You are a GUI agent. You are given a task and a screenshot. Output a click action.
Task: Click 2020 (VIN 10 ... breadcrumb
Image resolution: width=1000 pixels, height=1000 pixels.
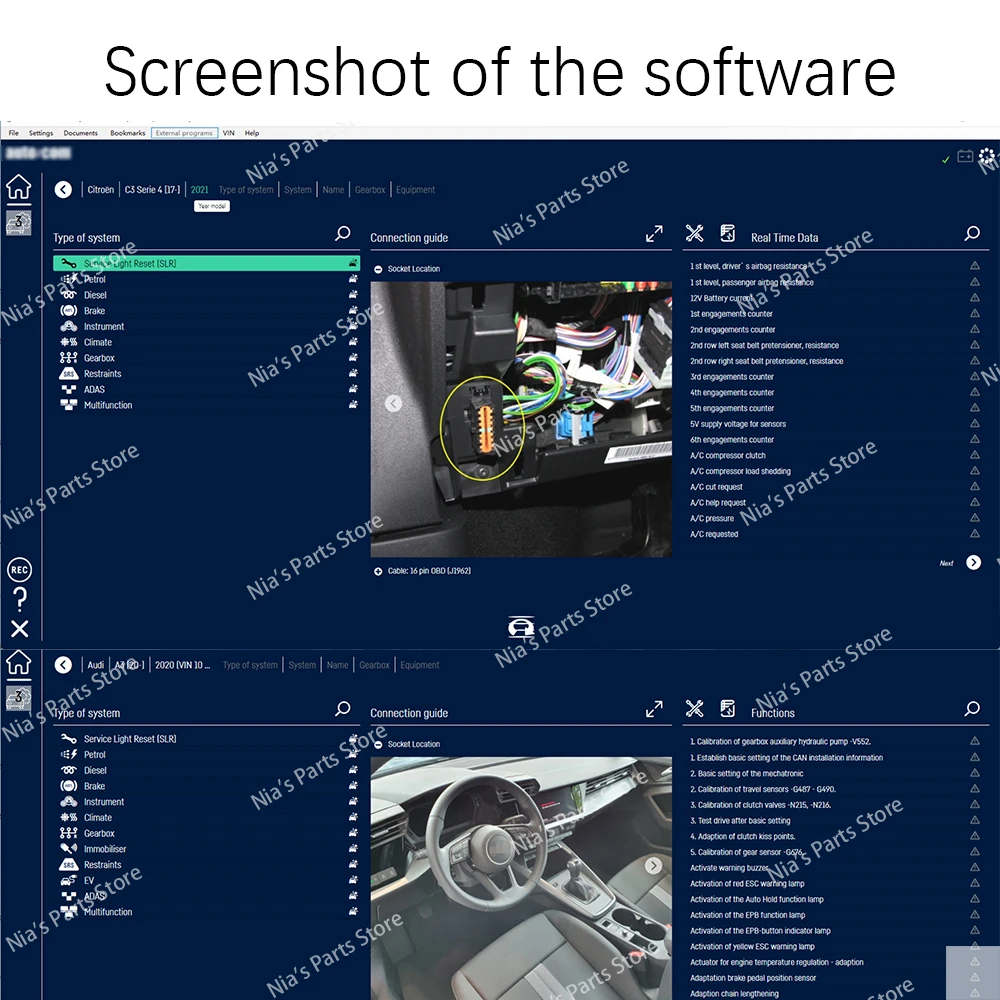point(182,665)
